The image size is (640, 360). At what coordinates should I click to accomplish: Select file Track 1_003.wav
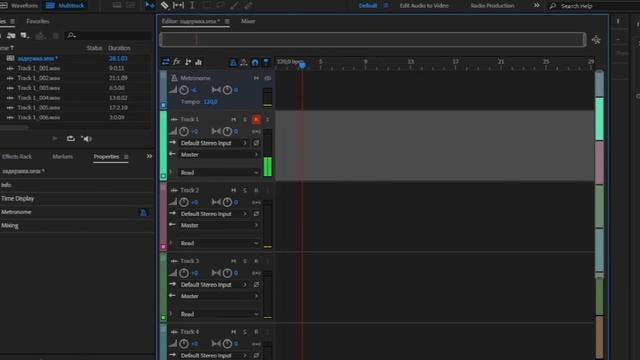(39, 88)
